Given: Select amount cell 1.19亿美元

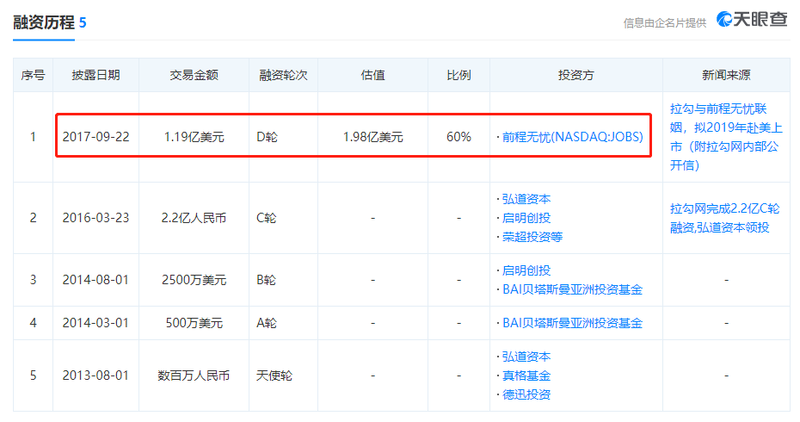Looking at the screenshot, I should (x=194, y=137).
